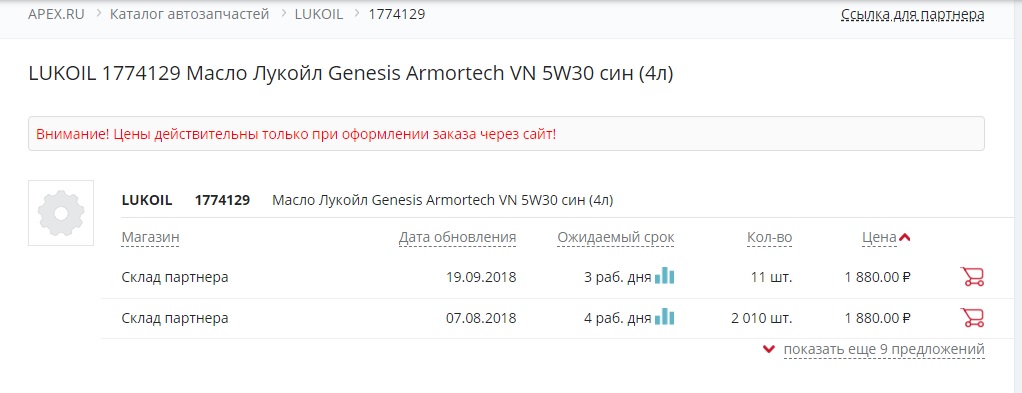
Task: Open APEX.RU breadcrumb home link
Action: point(56,14)
